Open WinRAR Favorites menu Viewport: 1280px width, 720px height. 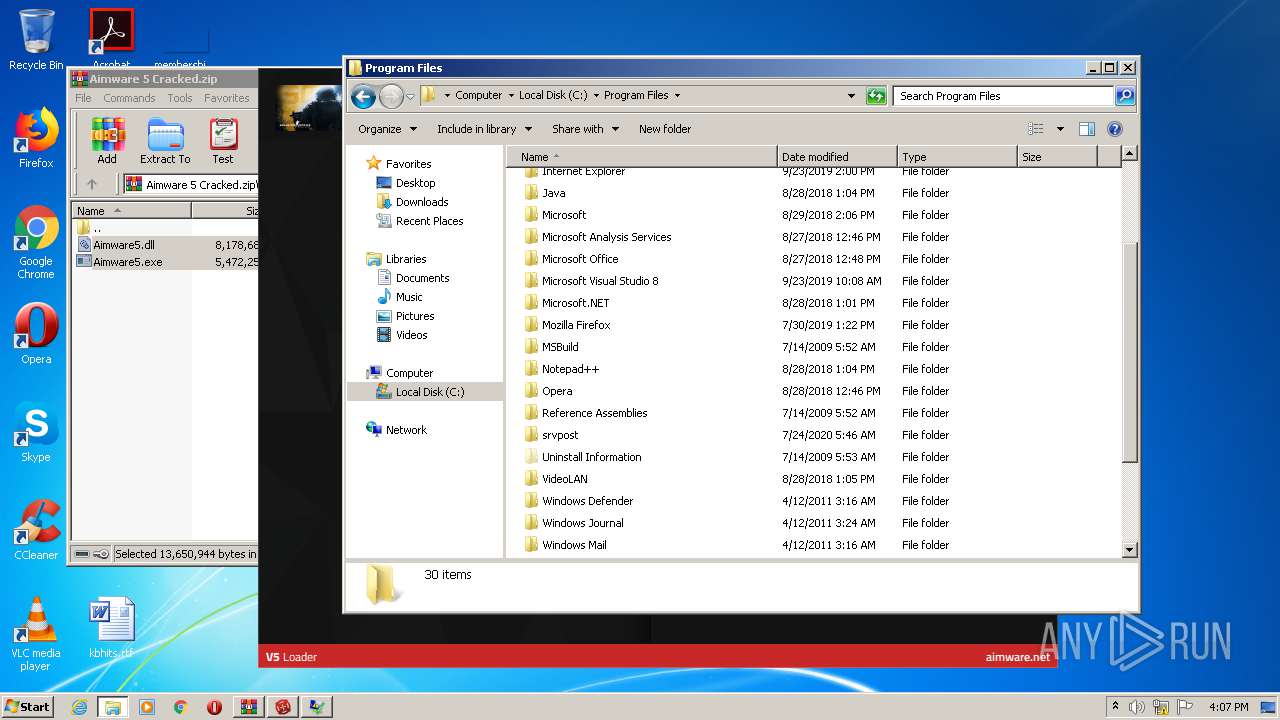pyautogui.click(x=227, y=98)
